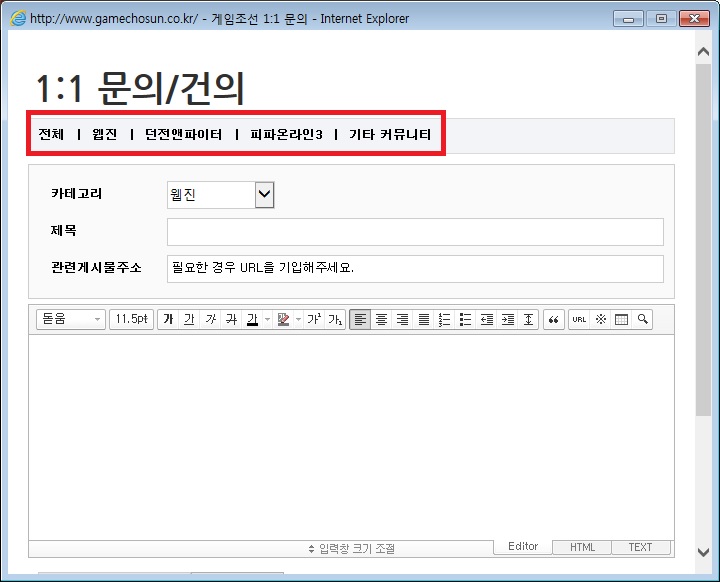Insert blockquote using quote icon
This screenshot has width=720, height=582.
pyautogui.click(x=554, y=320)
